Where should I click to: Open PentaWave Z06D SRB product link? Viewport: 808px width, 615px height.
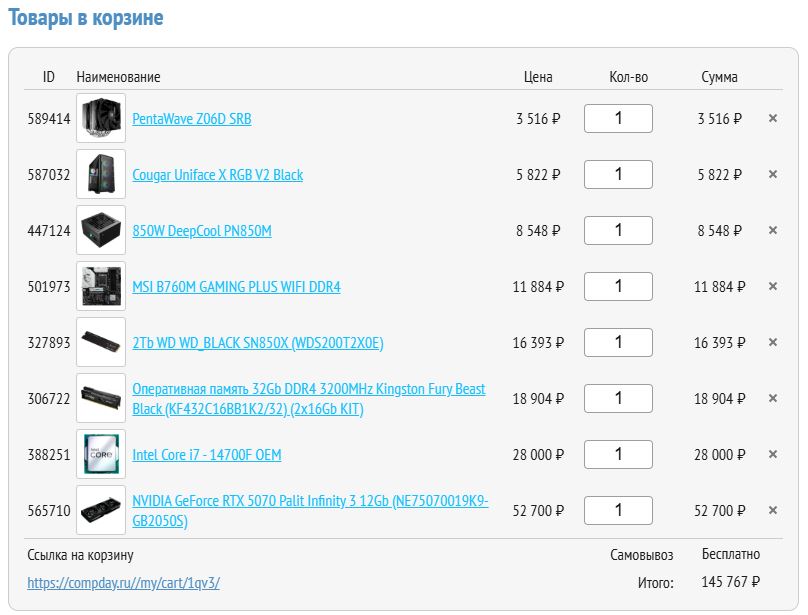pos(192,119)
